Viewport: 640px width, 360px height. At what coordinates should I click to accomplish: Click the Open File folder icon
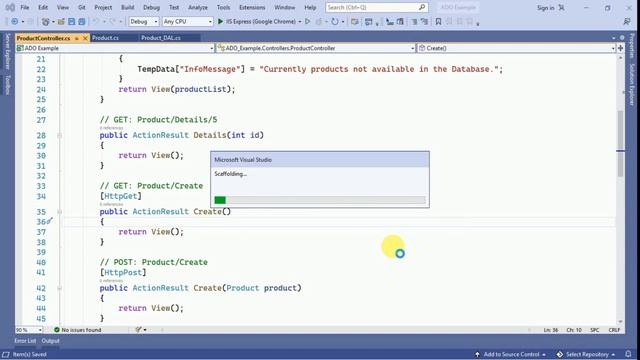61,22
